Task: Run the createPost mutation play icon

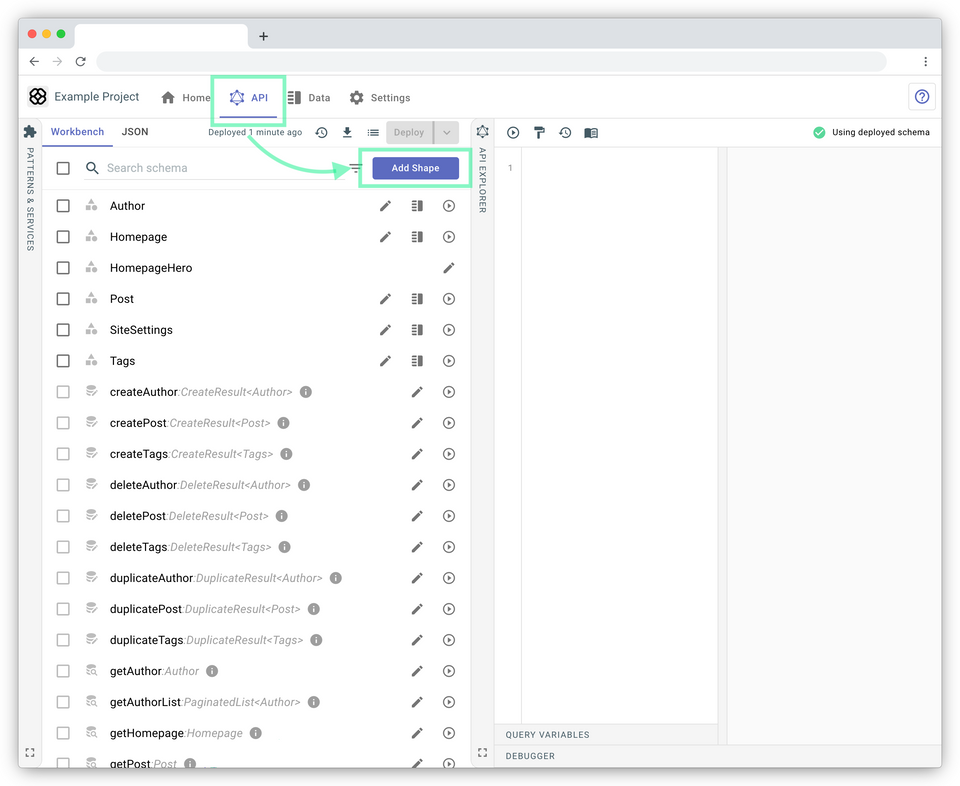Action: point(449,423)
